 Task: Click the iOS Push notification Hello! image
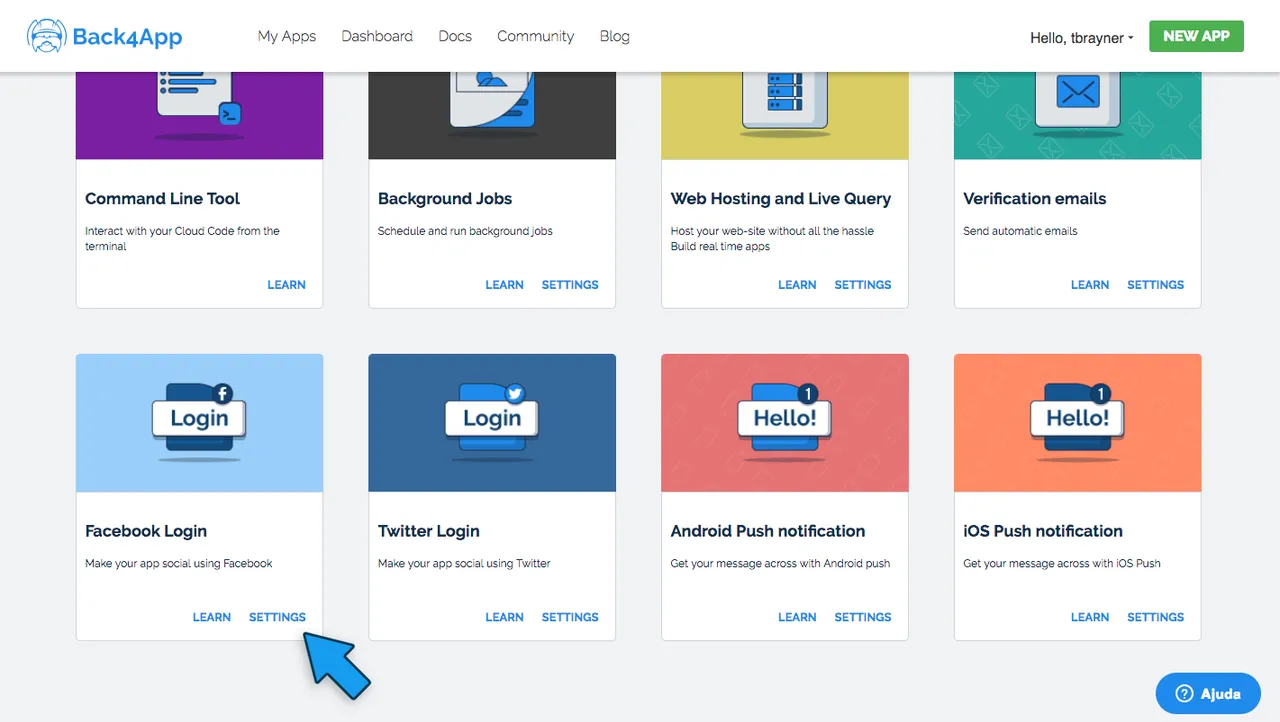(x=1077, y=422)
